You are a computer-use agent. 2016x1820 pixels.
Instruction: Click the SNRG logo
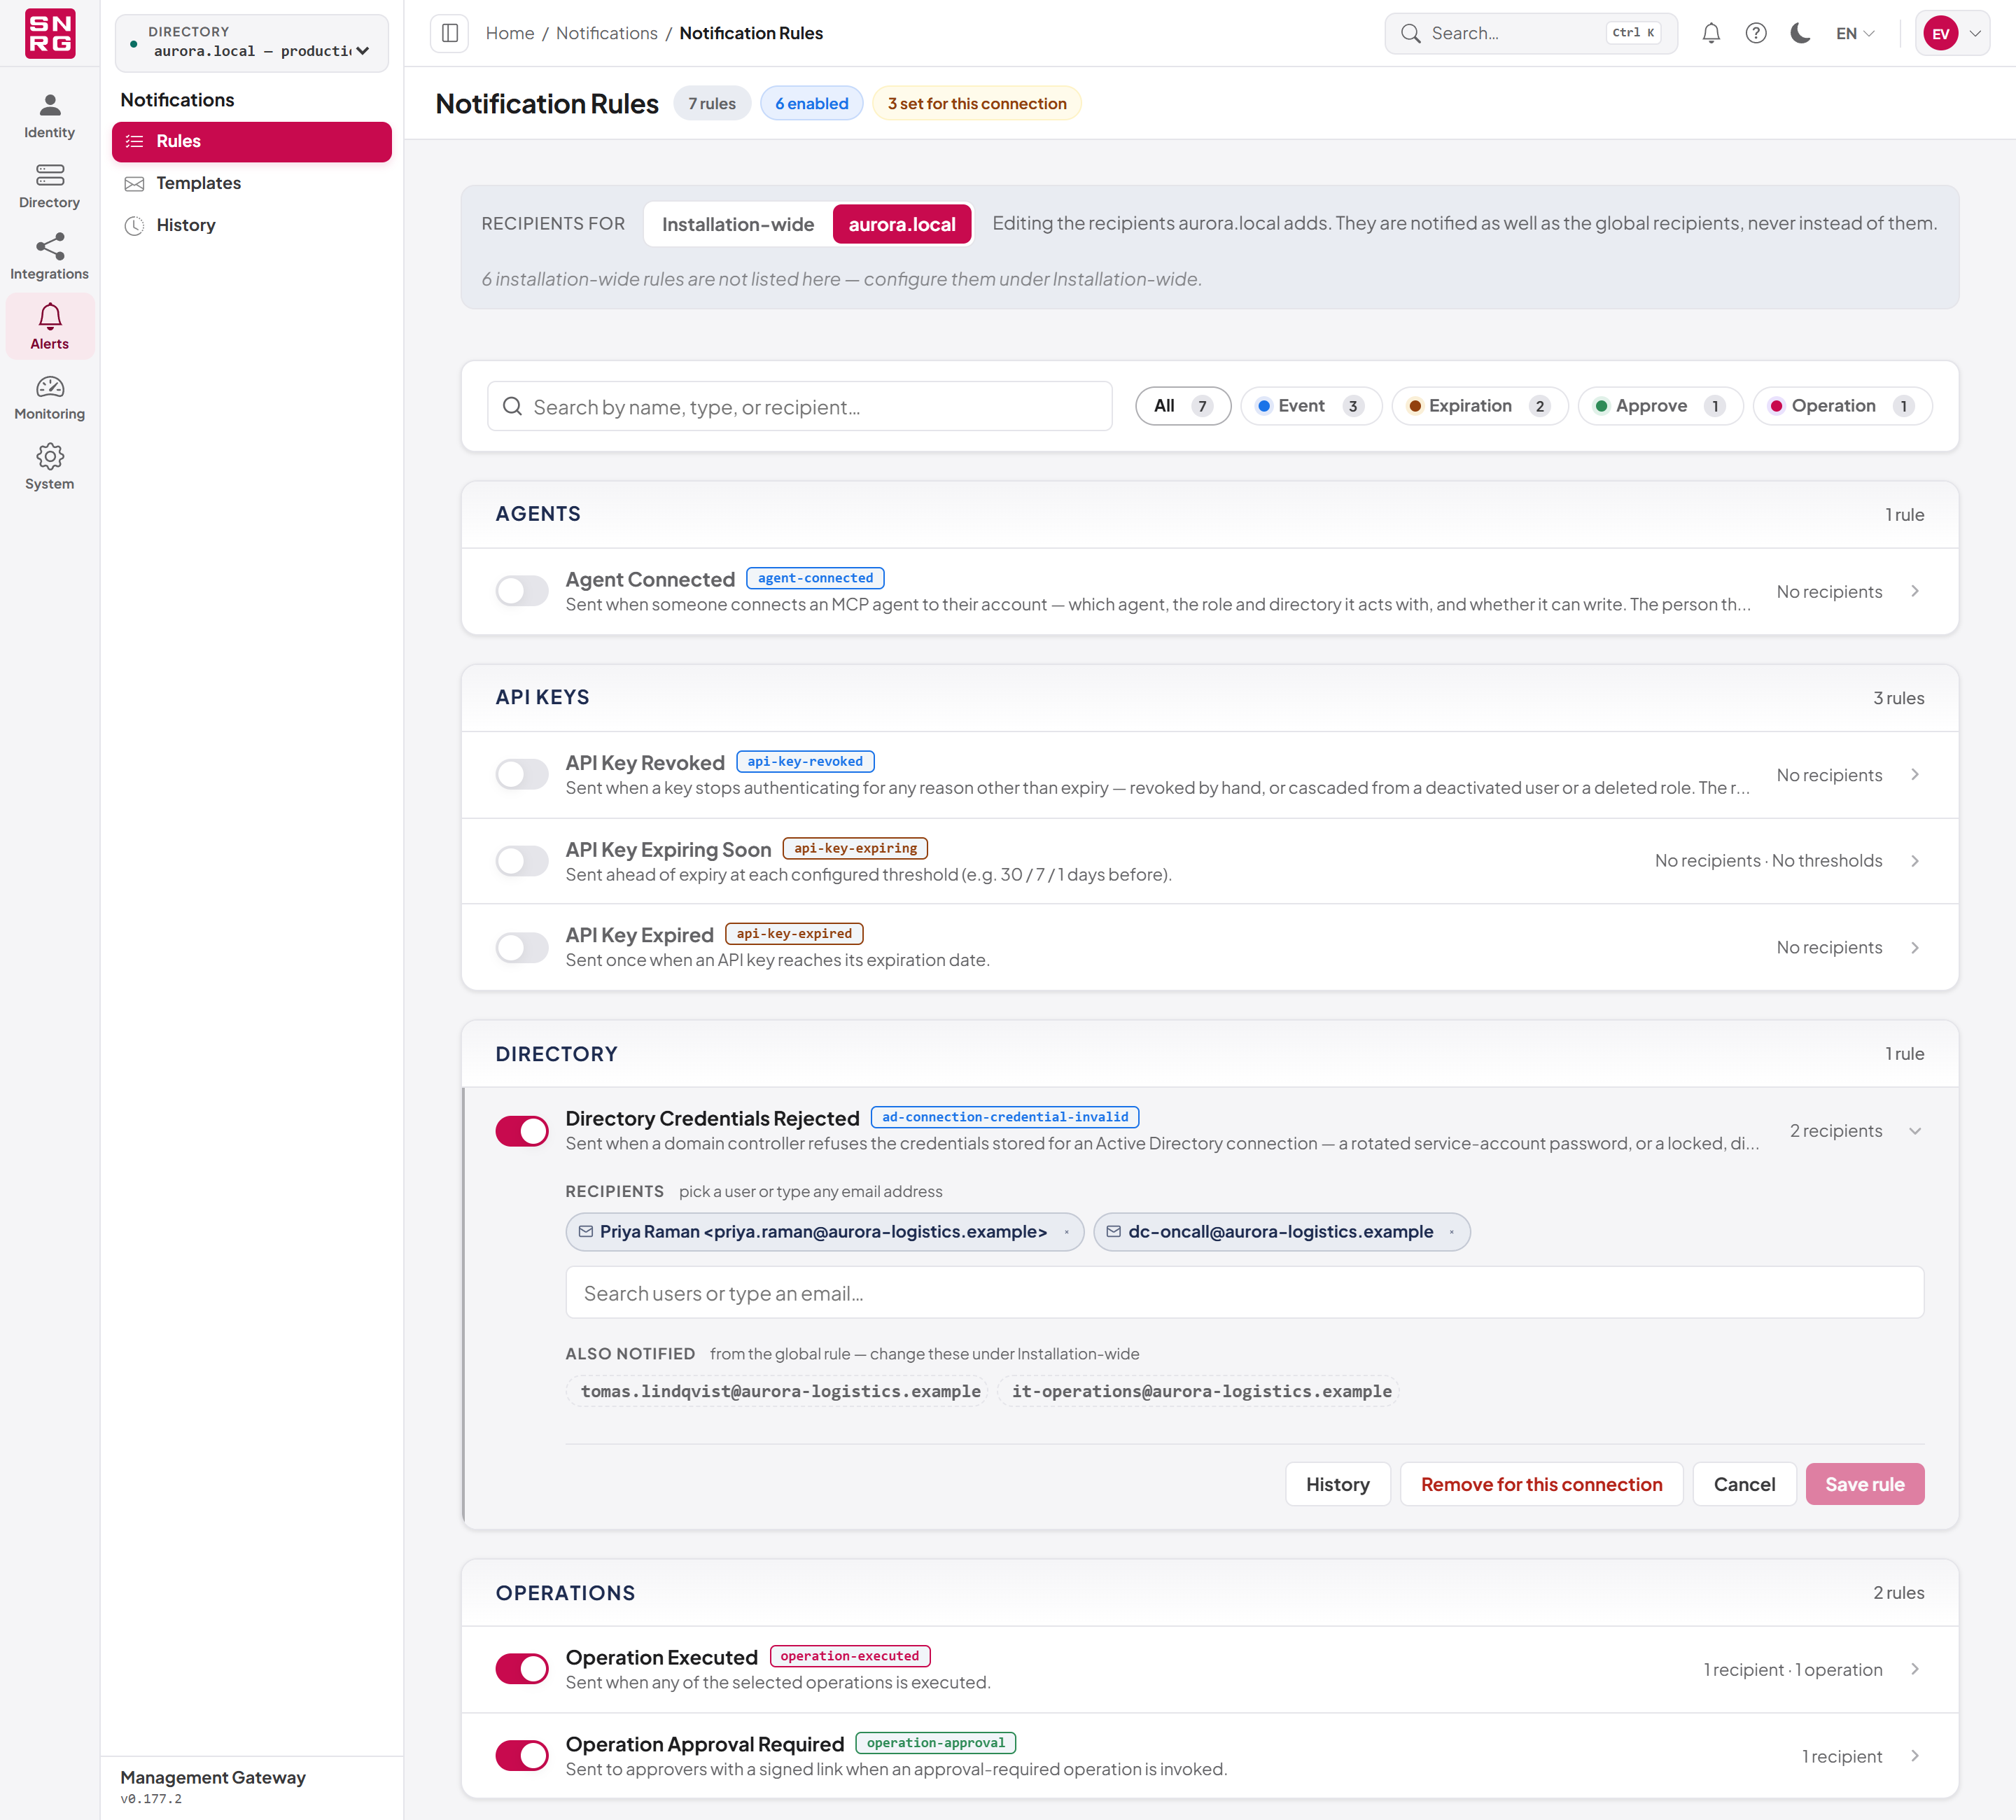tap(50, 33)
